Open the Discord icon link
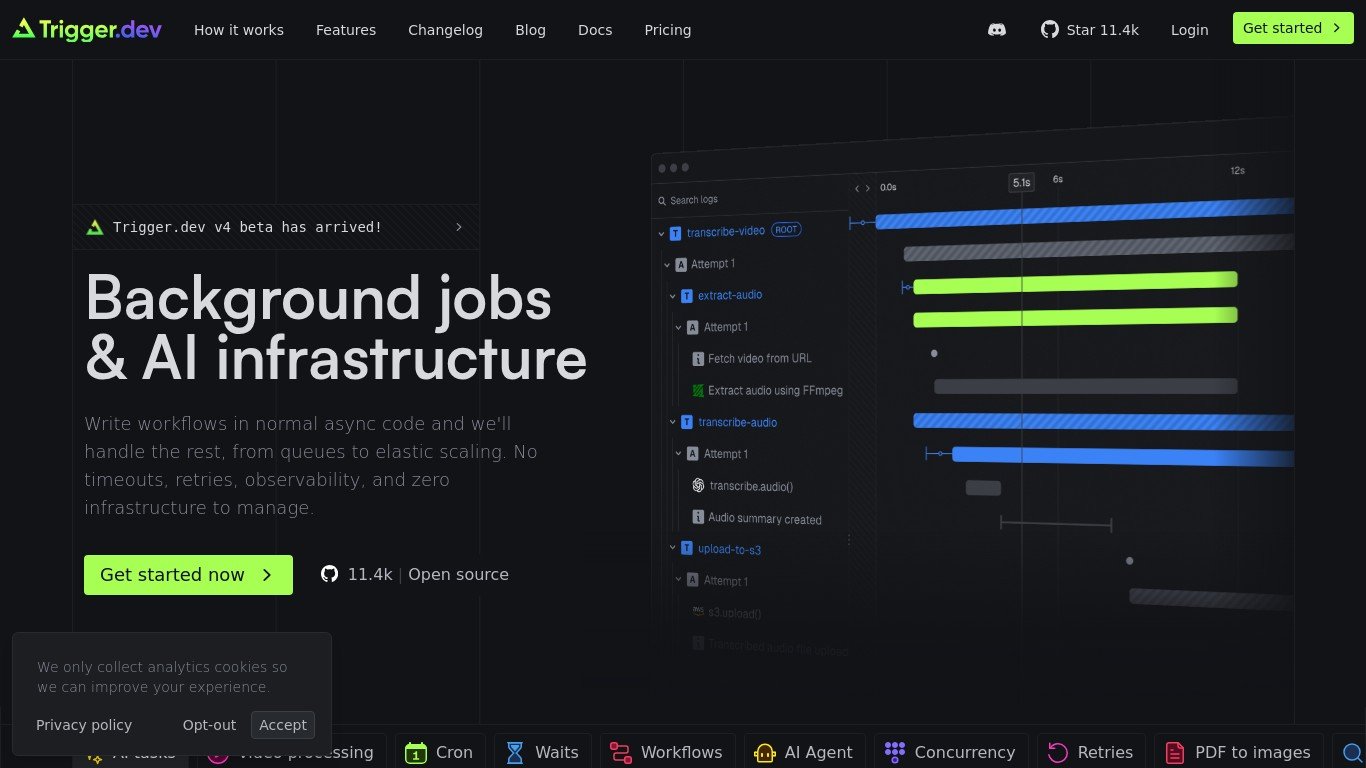The height and width of the screenshot is (768, 1366). [996, 30]
